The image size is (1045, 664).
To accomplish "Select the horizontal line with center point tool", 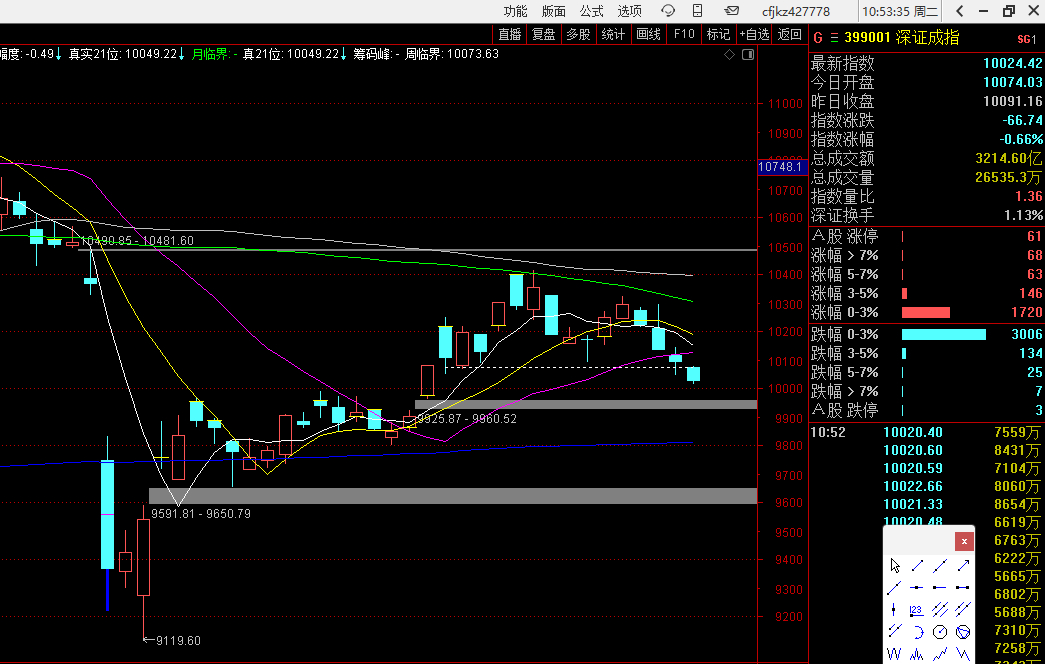I will 917,587.
